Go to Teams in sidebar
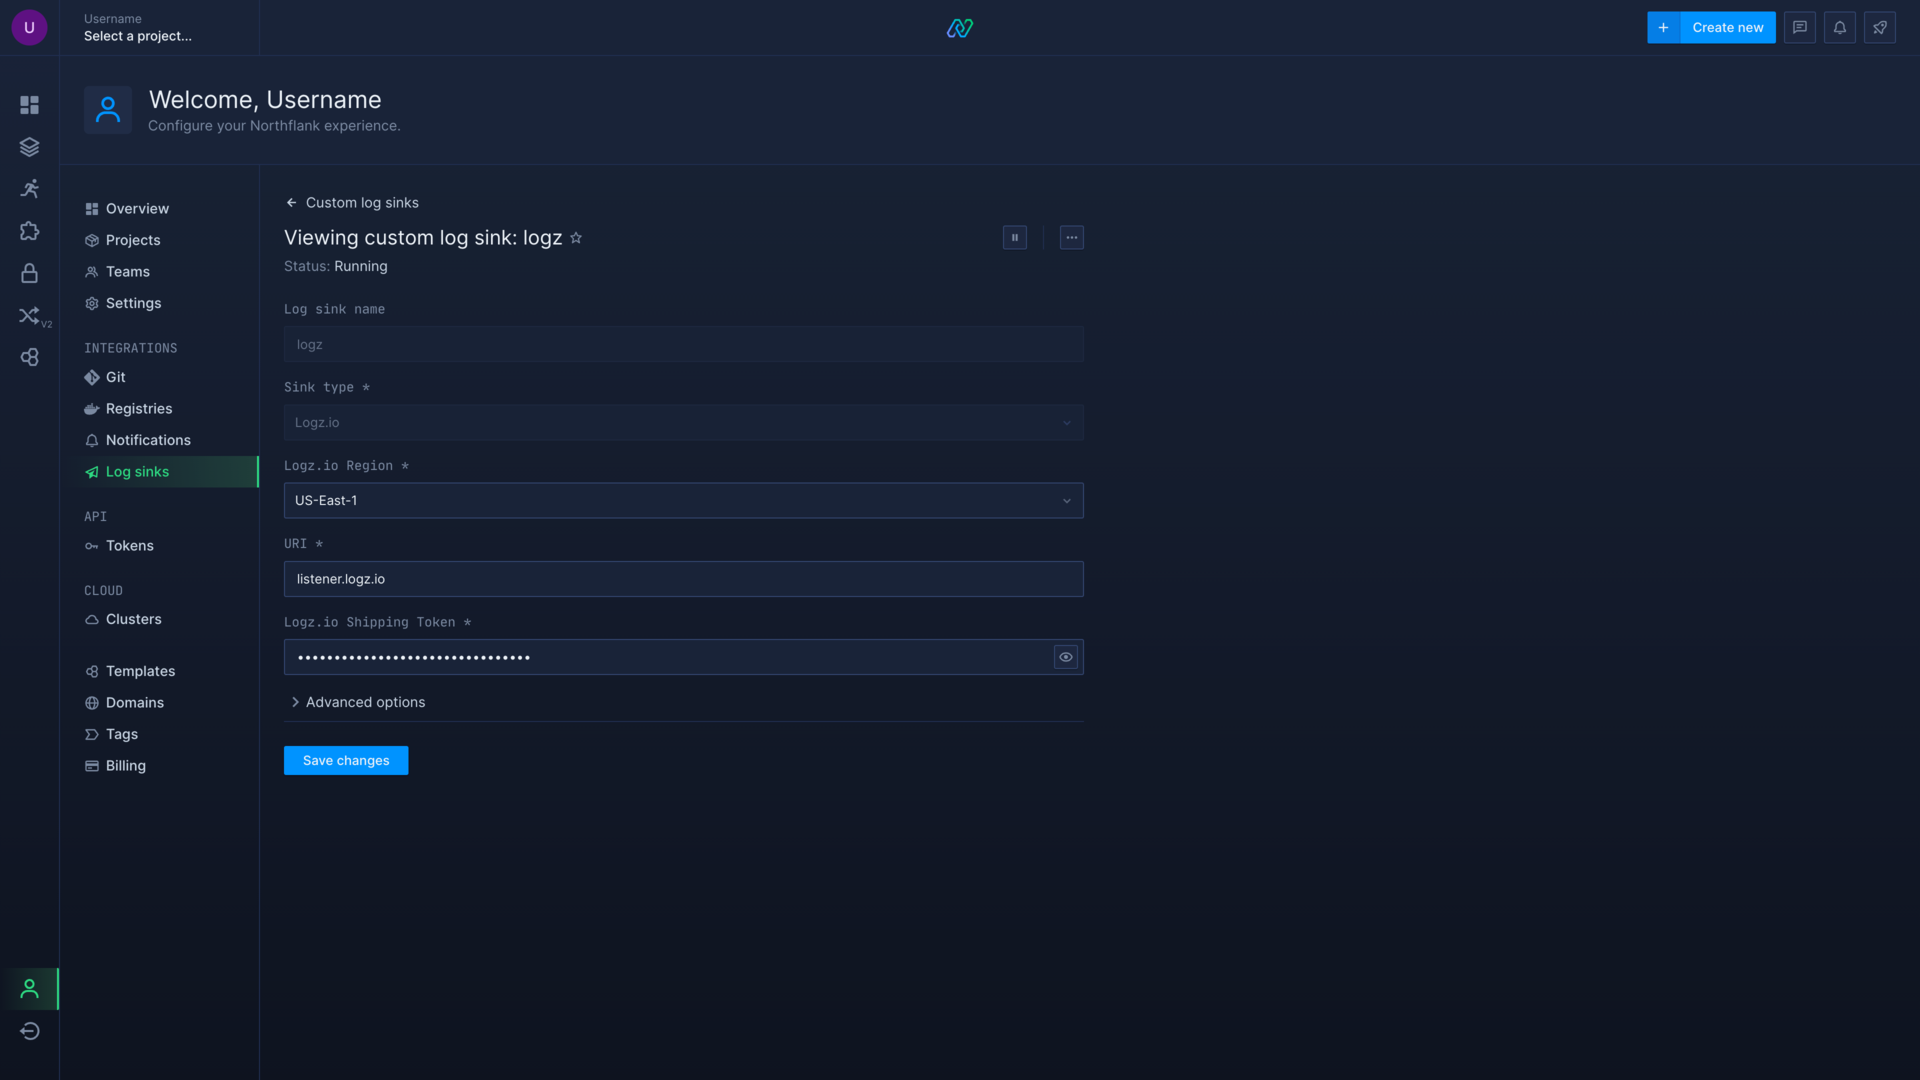The height and width of the screenshot is (1080, 1920). coord(118,272)
